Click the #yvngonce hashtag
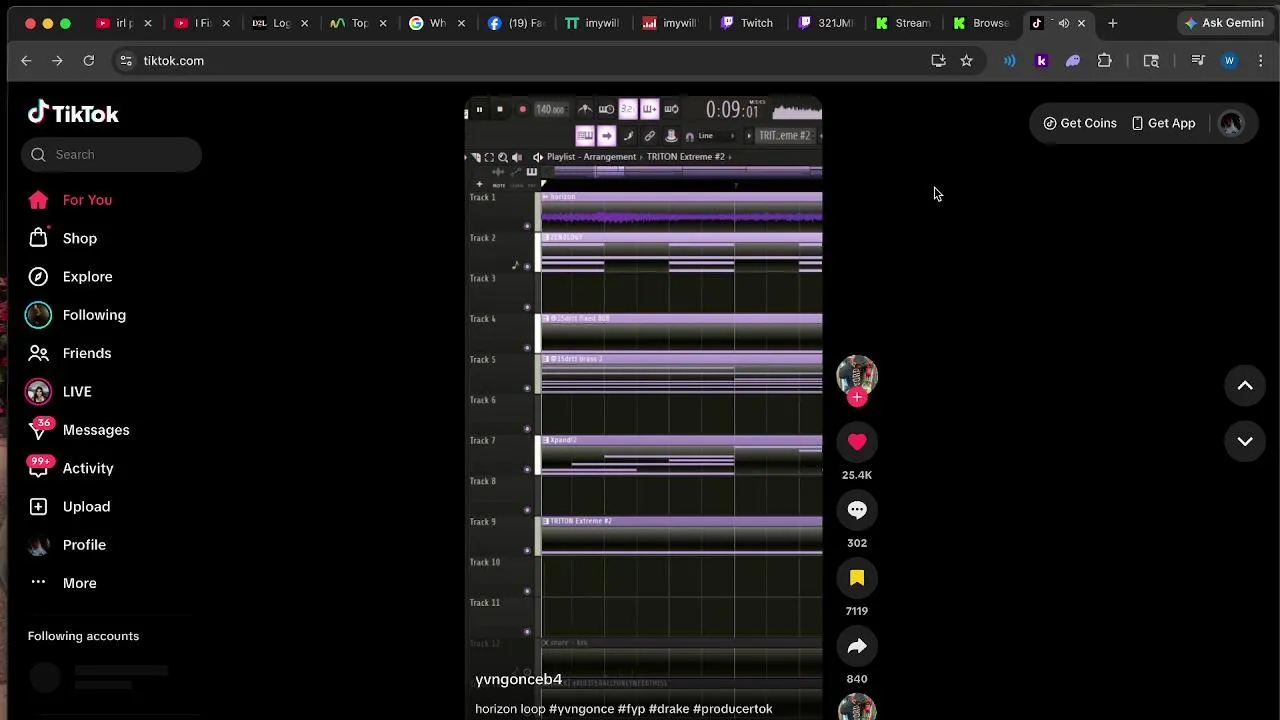1280x720 pixels. pos(581,709)
